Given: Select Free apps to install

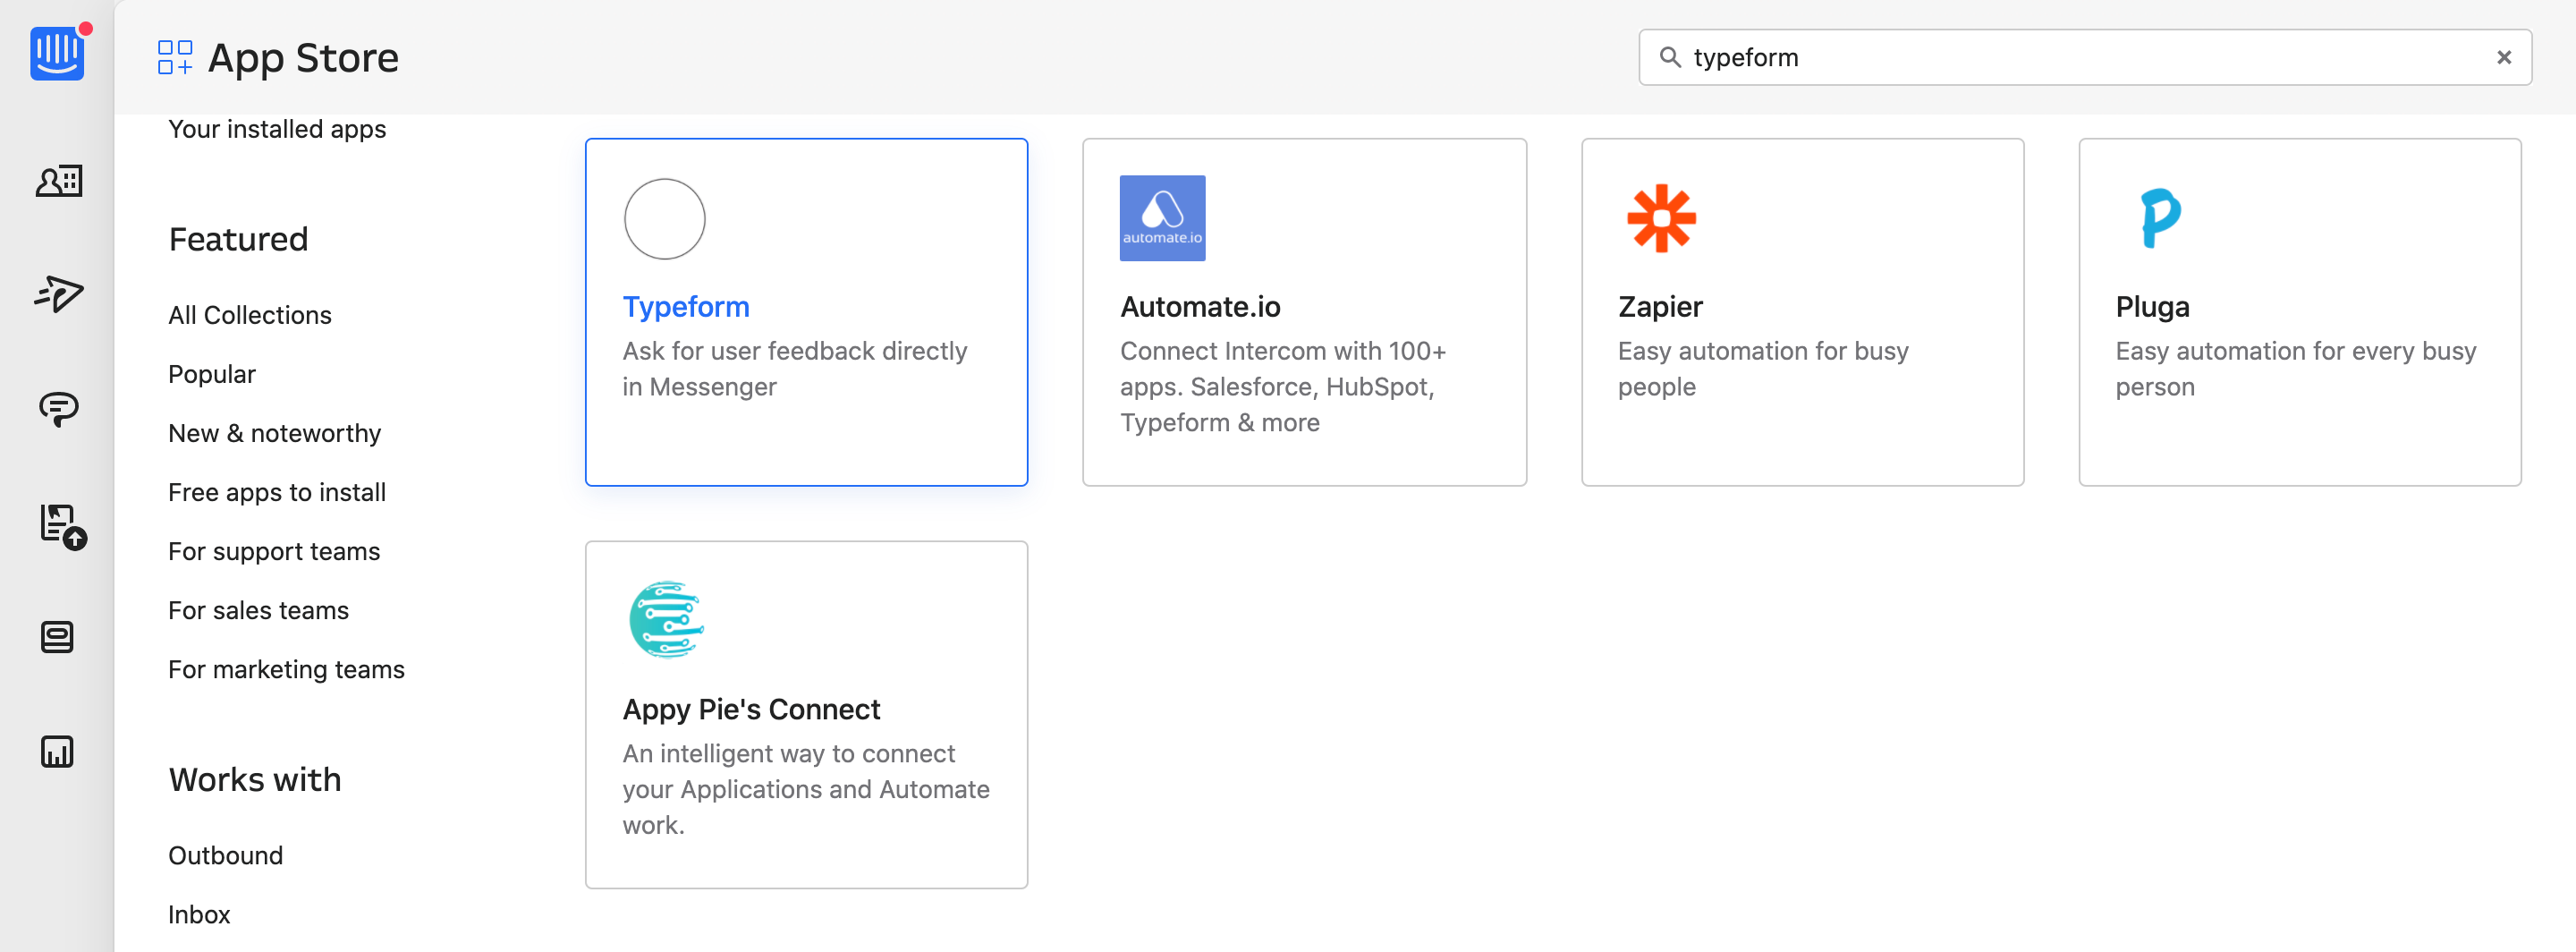Looking at the screenshot, I should pos(277,492).
